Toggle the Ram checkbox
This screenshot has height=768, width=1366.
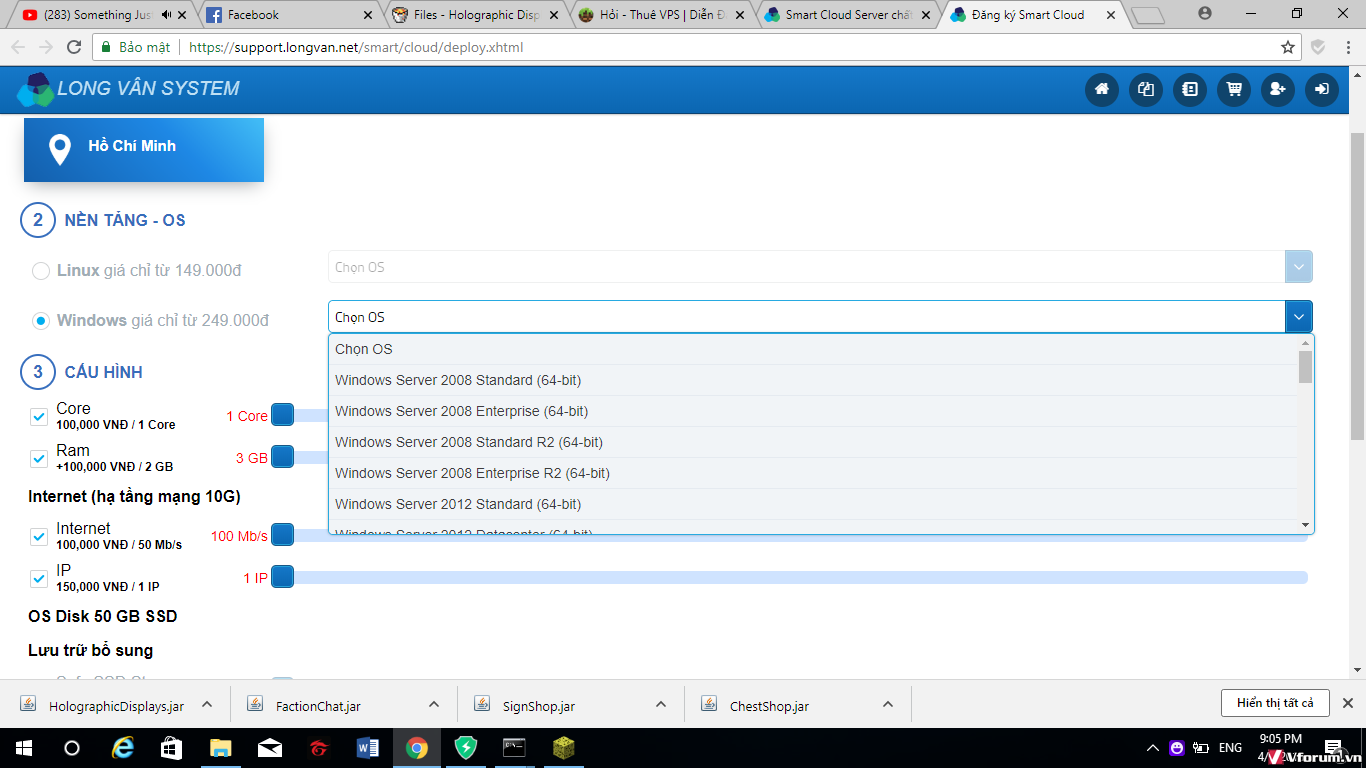39,458
